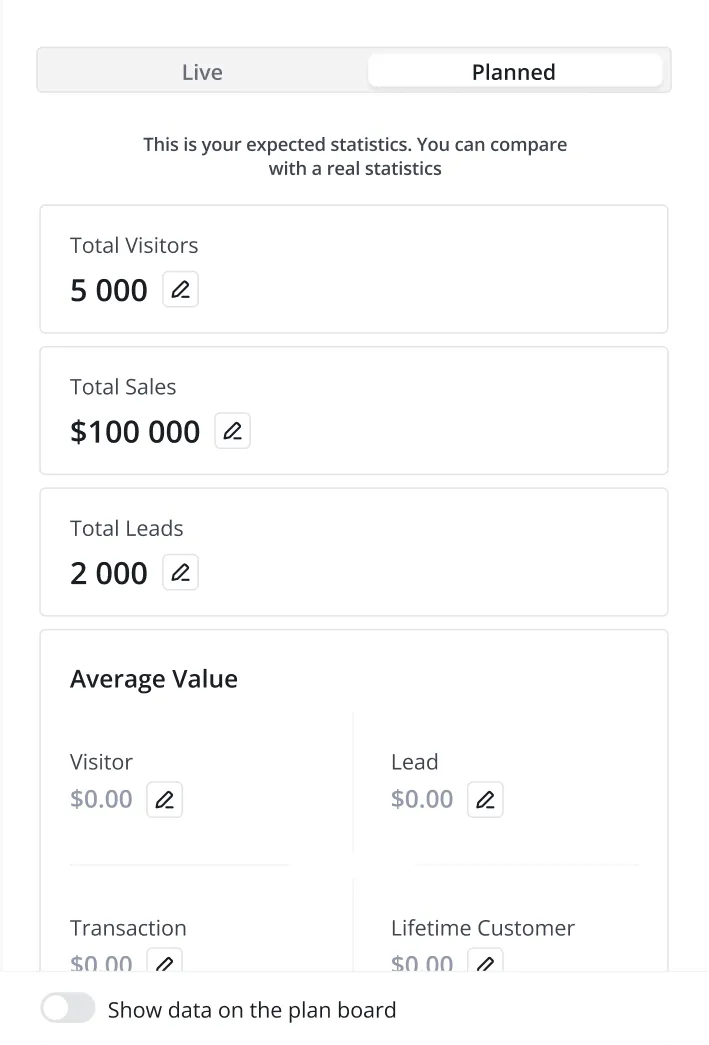Screen dimensions: 709x1045
Task: Click the Average Value heading
Action: tap(154, 679)
